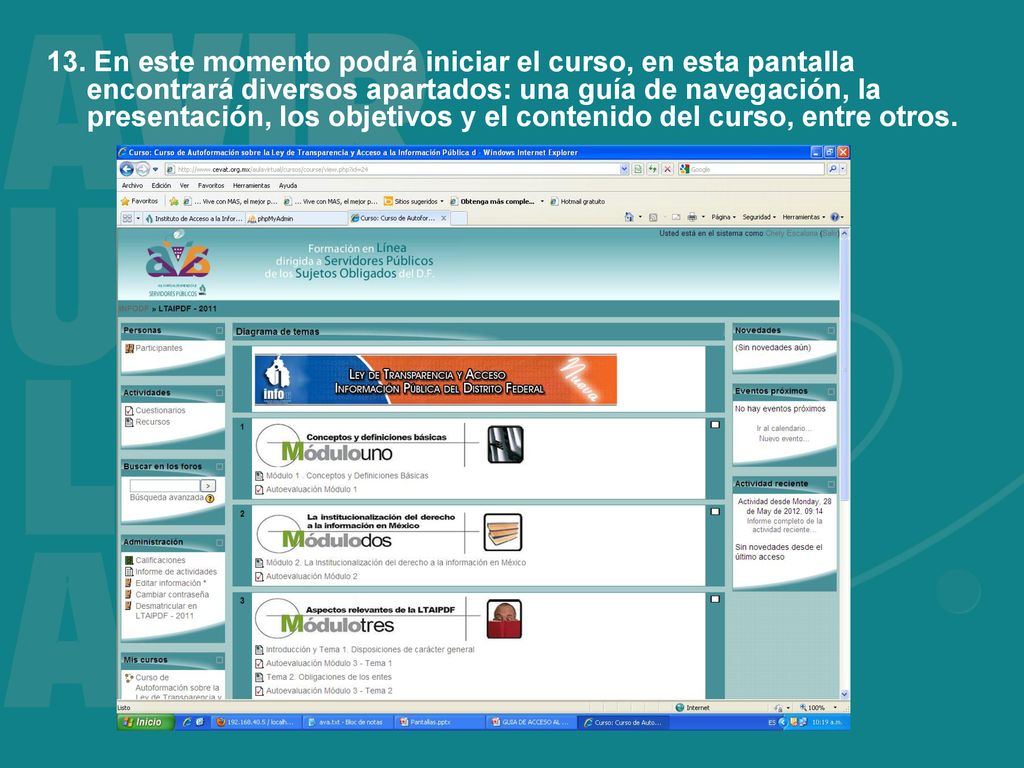Click the advanced search help question icon
The width and height of the screenshot is (1024, 768).
pos(210,498)
